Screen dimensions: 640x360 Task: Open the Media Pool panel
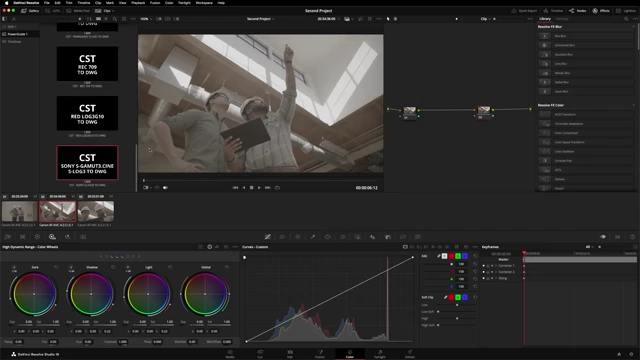click(x=78, y=11)
